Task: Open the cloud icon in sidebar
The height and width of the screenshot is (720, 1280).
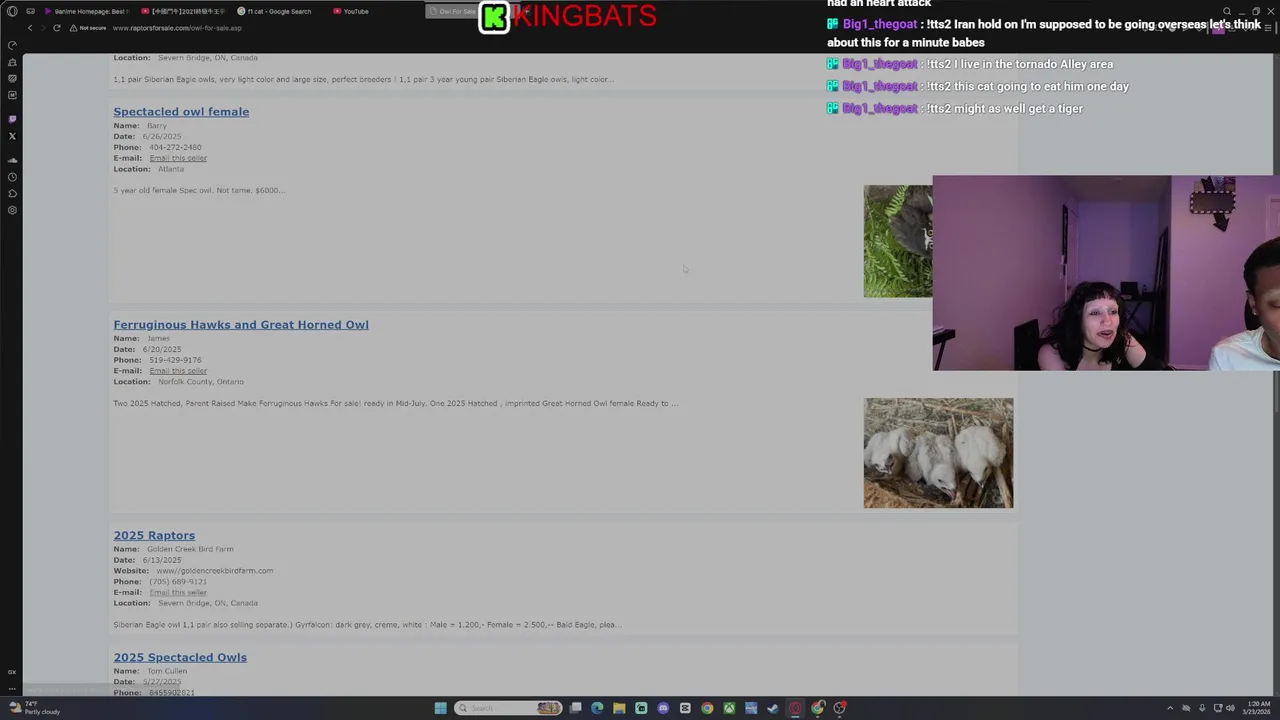Action: click(12, 160)
